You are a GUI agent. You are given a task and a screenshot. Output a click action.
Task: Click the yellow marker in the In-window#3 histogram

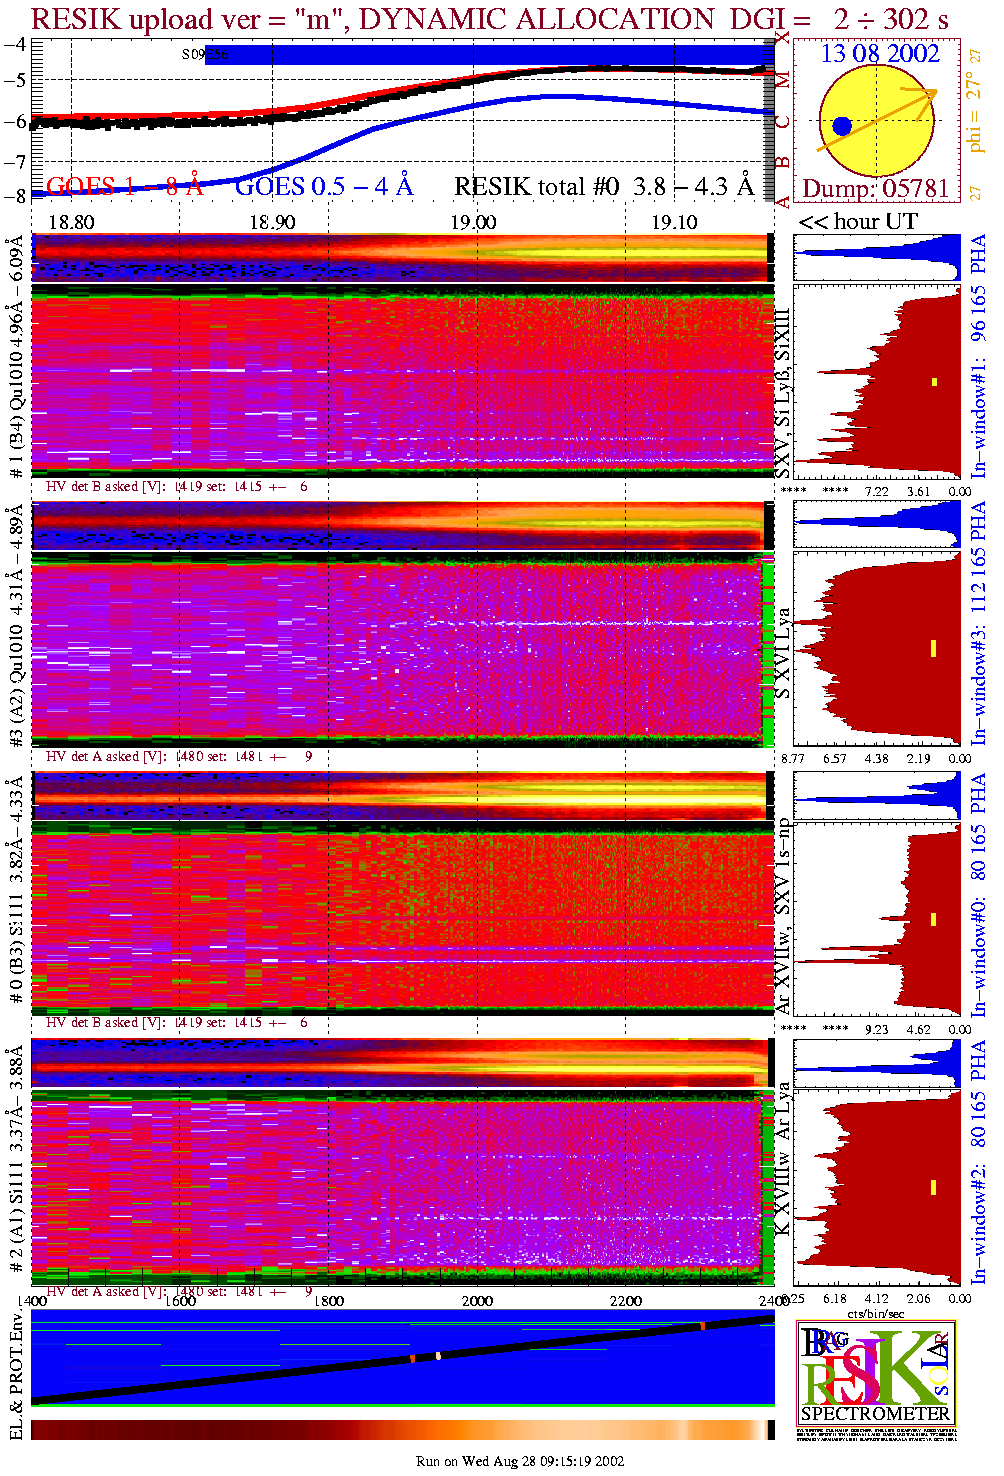point(933,648)
